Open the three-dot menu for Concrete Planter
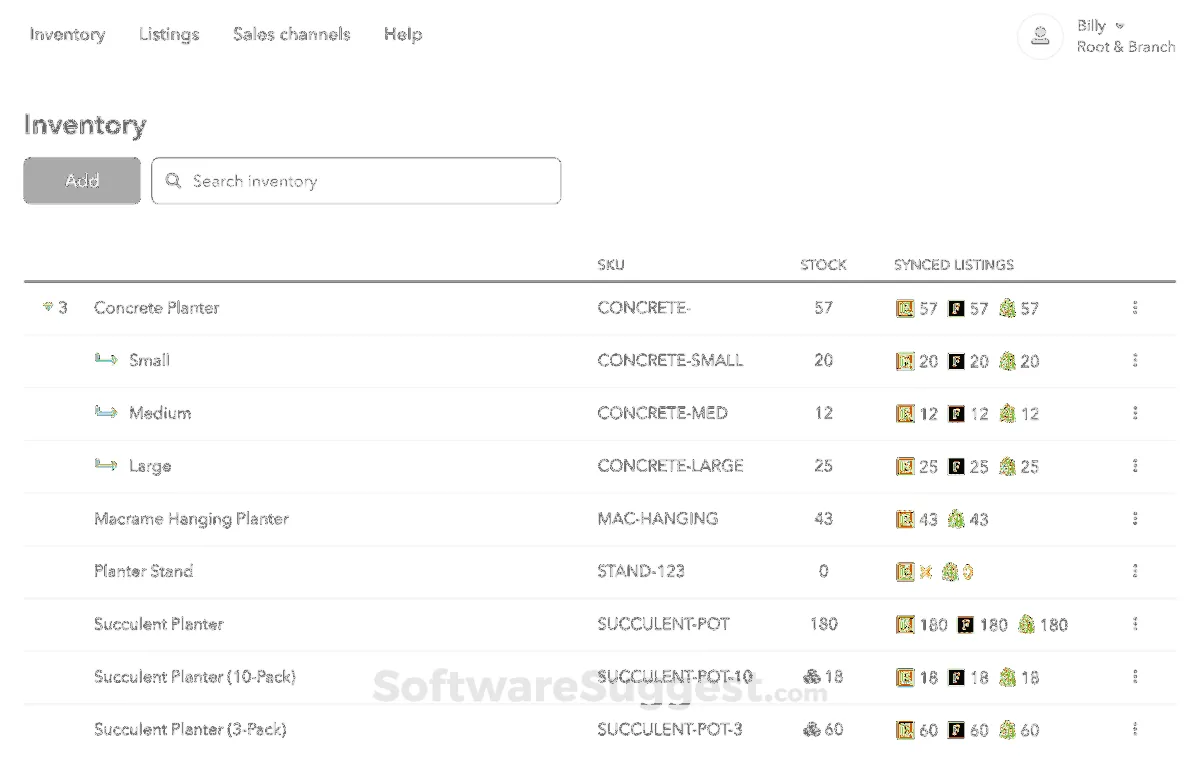Viewport: 1200px width, 768px height. pos(1135,308)
